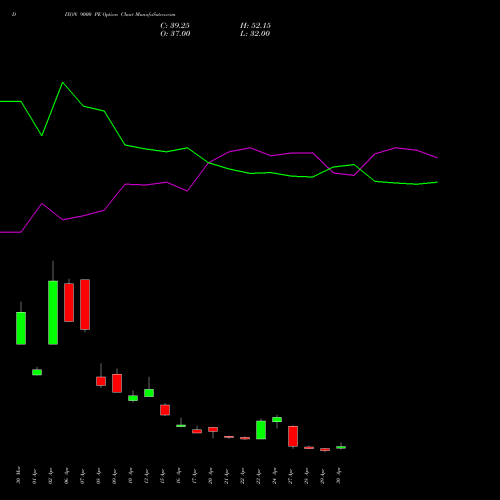Viewport: 500px width, 500px height.
Task: Select the large red candle above 07 Apr
Action: pos(85,304)
